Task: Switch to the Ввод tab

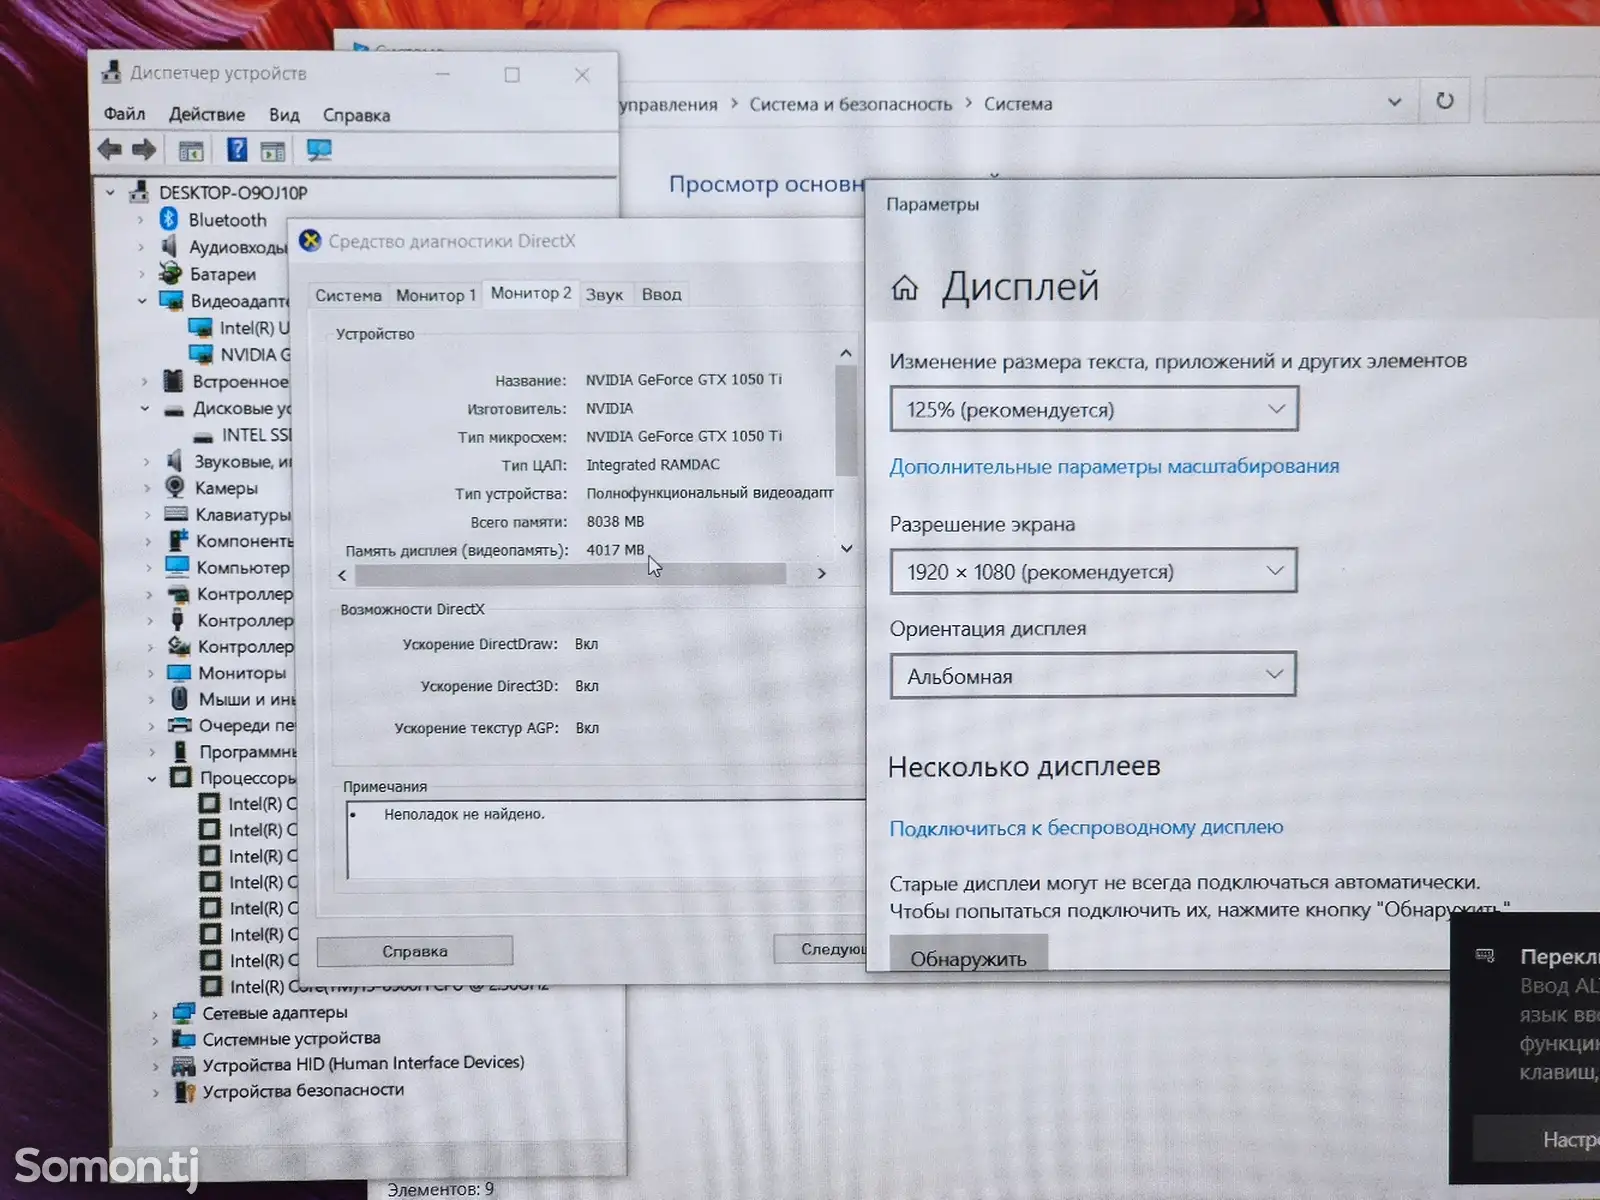Action: coord(661,294)
